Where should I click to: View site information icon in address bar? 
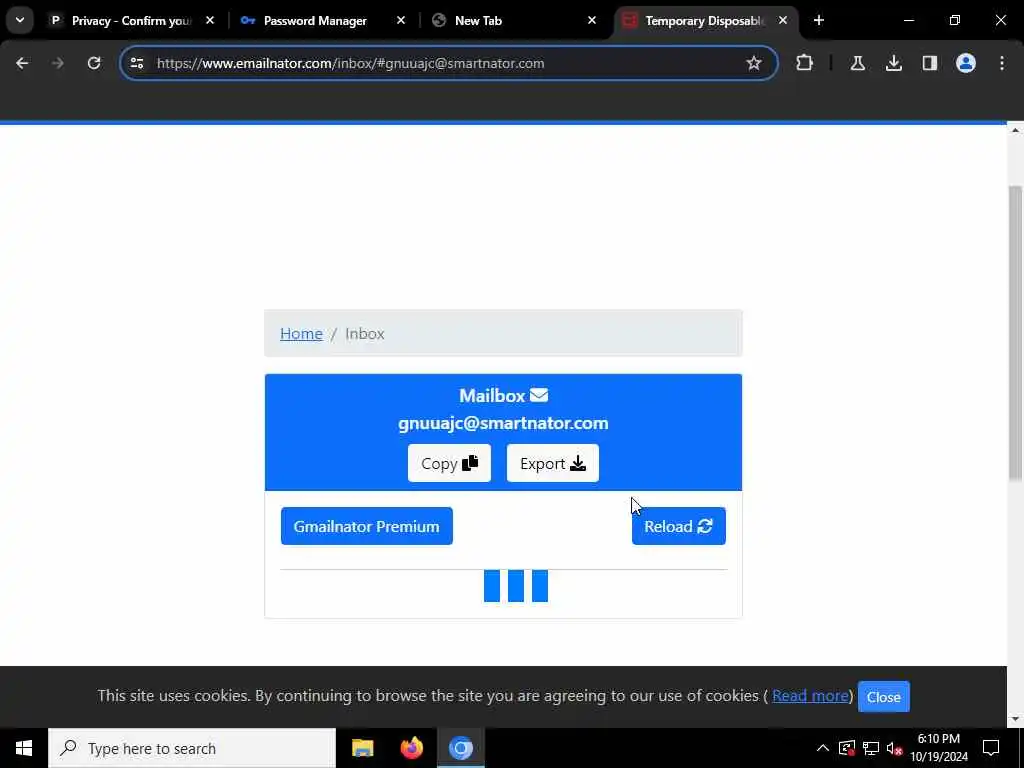point(136,63)
